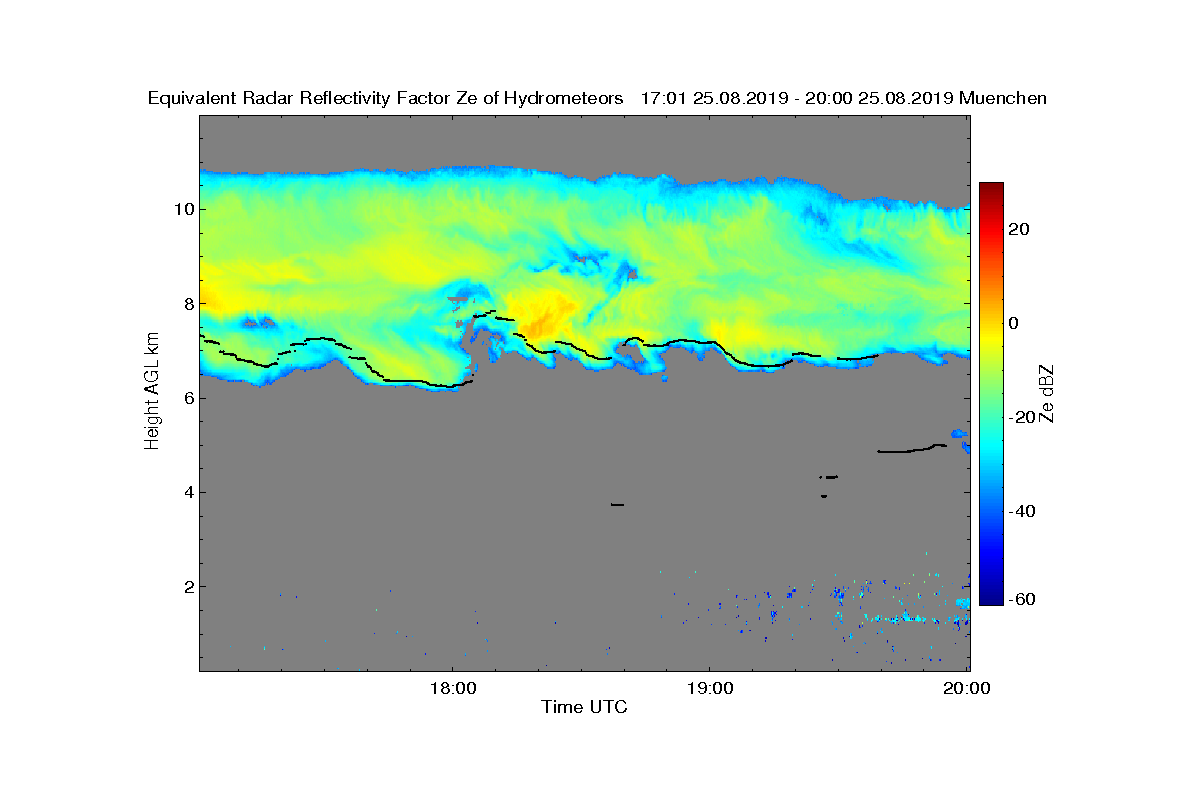The height and width of the screenshot is (800, 1200).
Task: Click the height tick label 6
Action: tap(187, 398)
